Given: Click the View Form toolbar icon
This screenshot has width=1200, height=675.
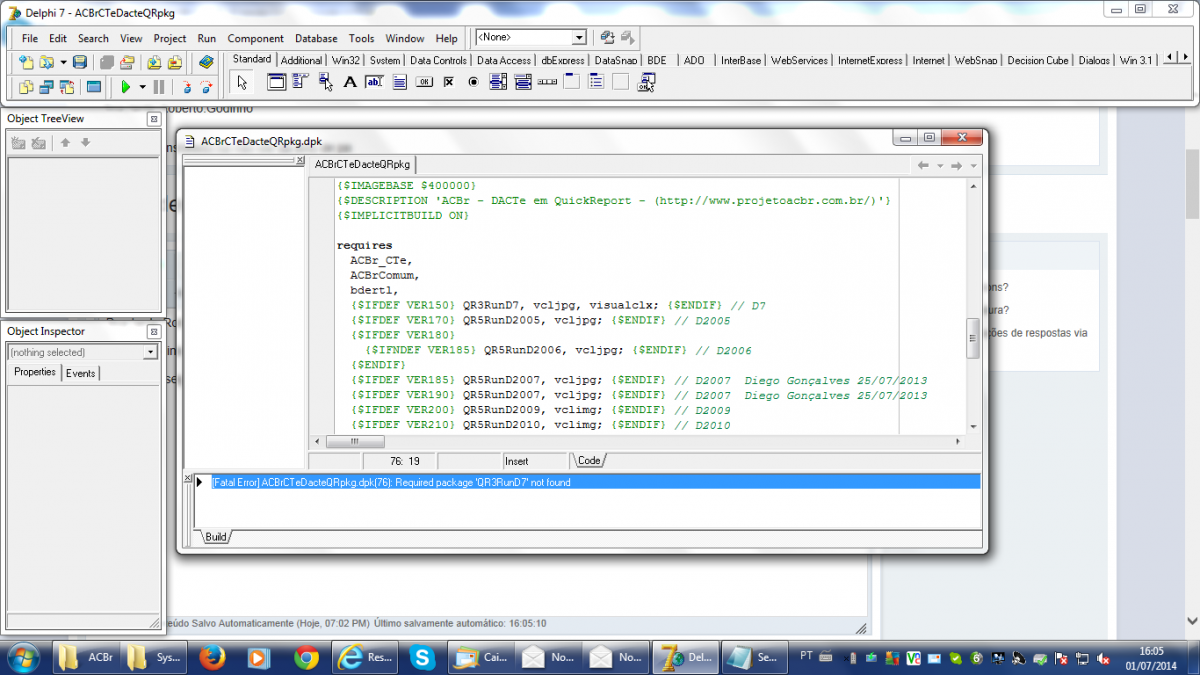Looking at the screenshot, I should pyautogui.click(x=46, y=87).
